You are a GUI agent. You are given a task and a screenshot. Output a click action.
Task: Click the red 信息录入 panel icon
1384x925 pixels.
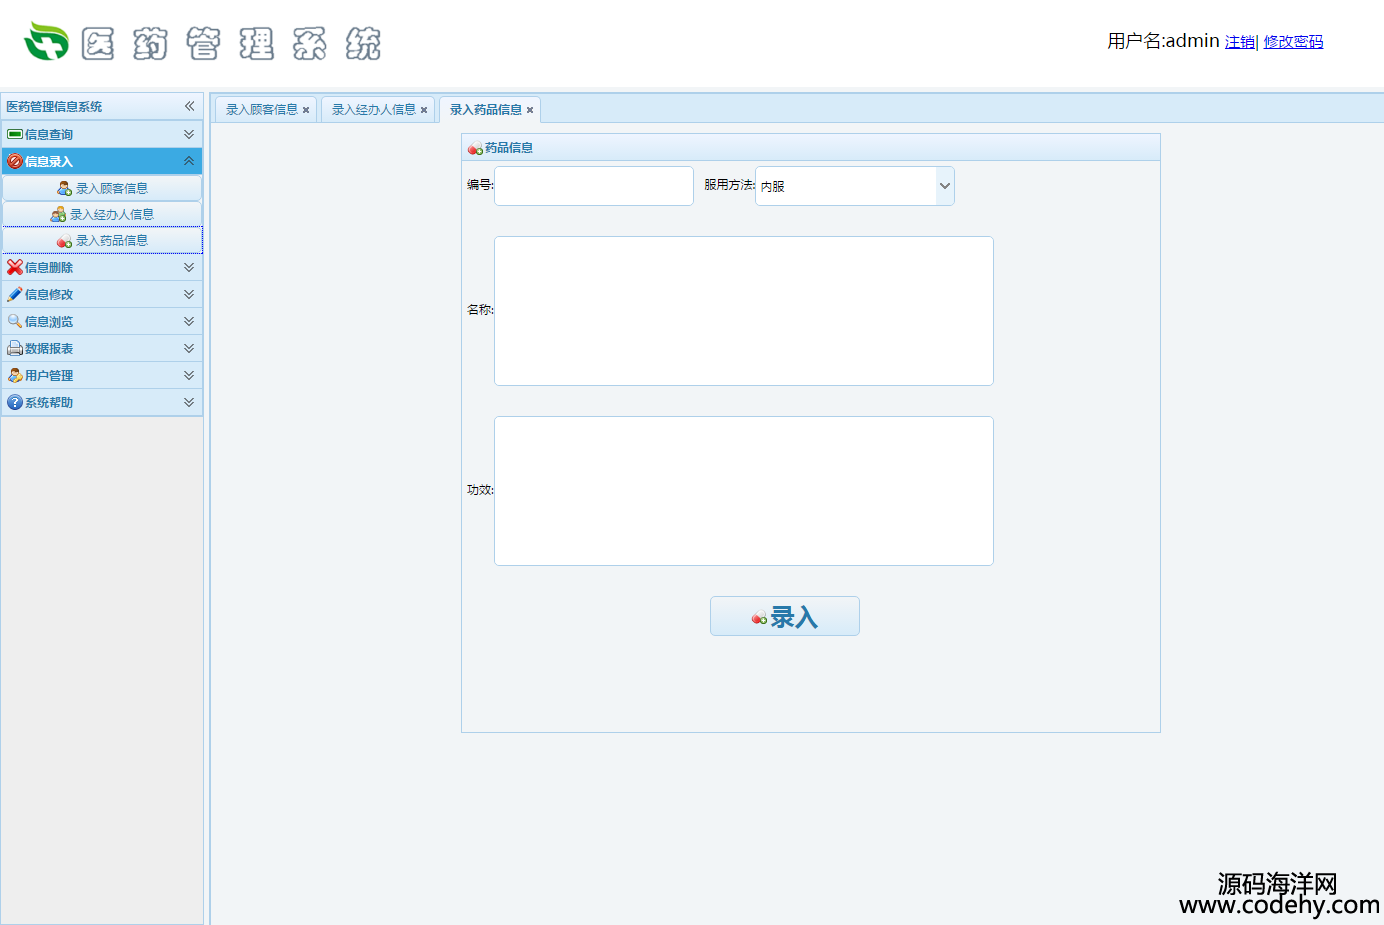click(x=15, y=161)
